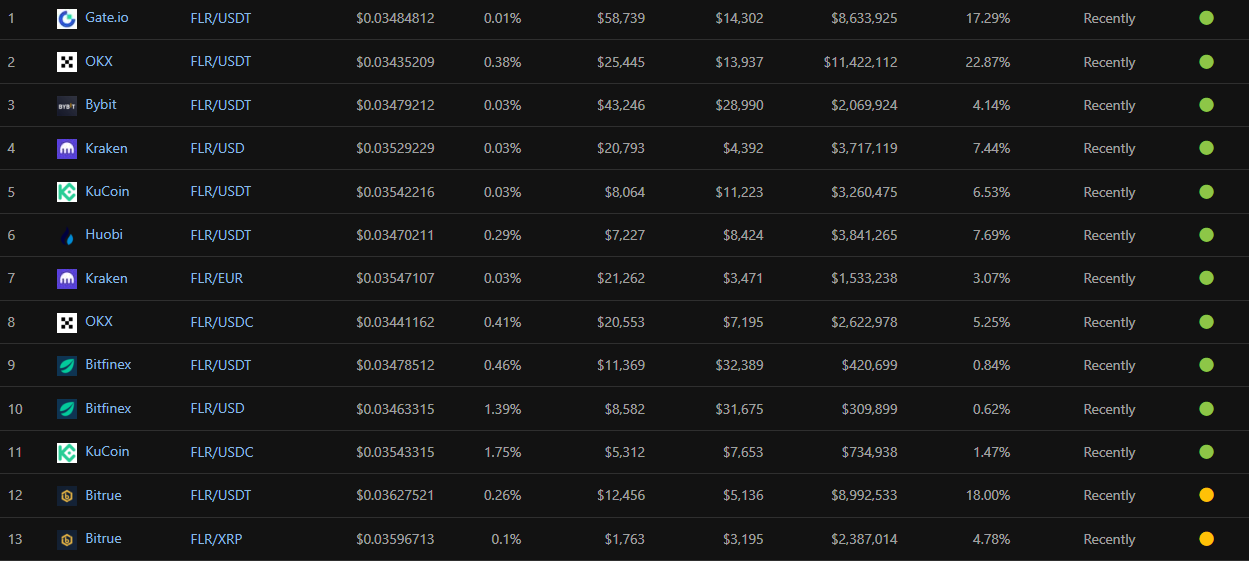Open the OKX link in row 2
The height and width of the screenshot is (561, 1249).
[99, 61]
